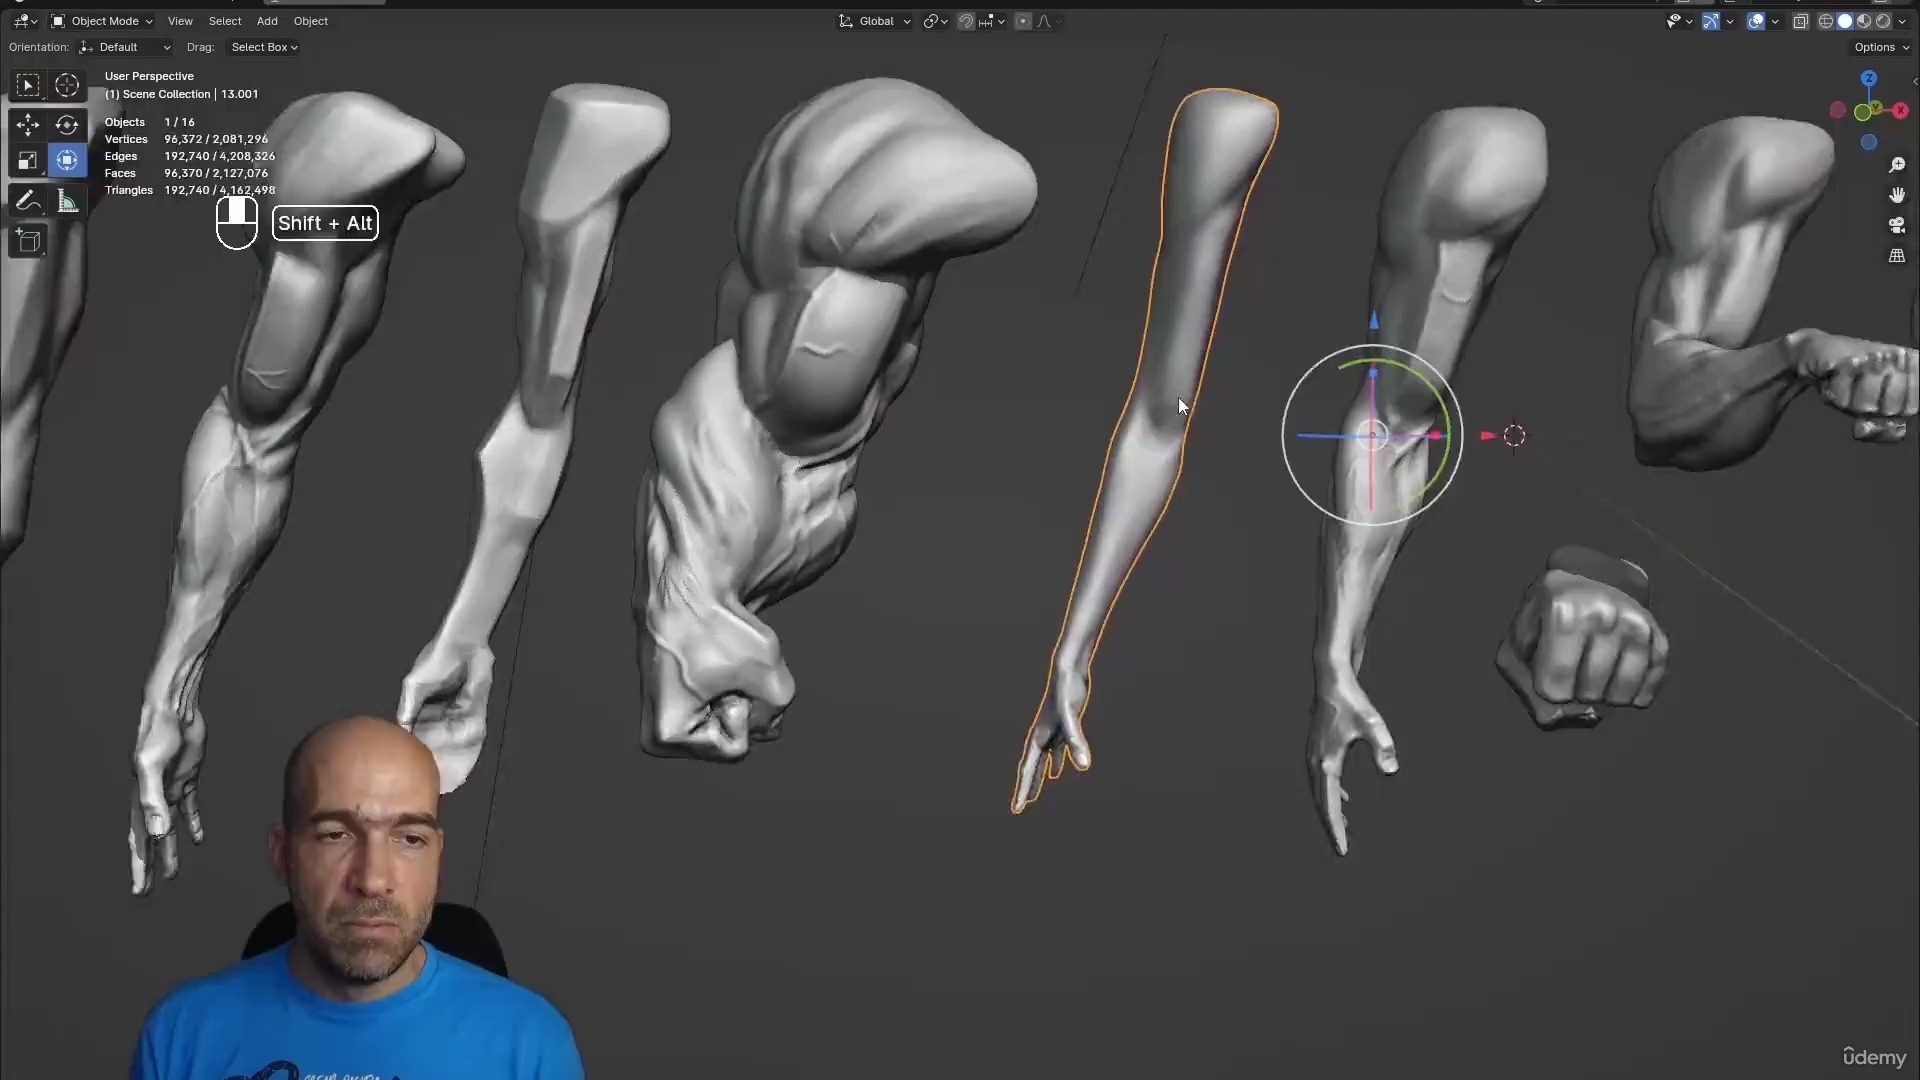
Task: Toggle proportional editing
Action: (x=1023, y=21)
